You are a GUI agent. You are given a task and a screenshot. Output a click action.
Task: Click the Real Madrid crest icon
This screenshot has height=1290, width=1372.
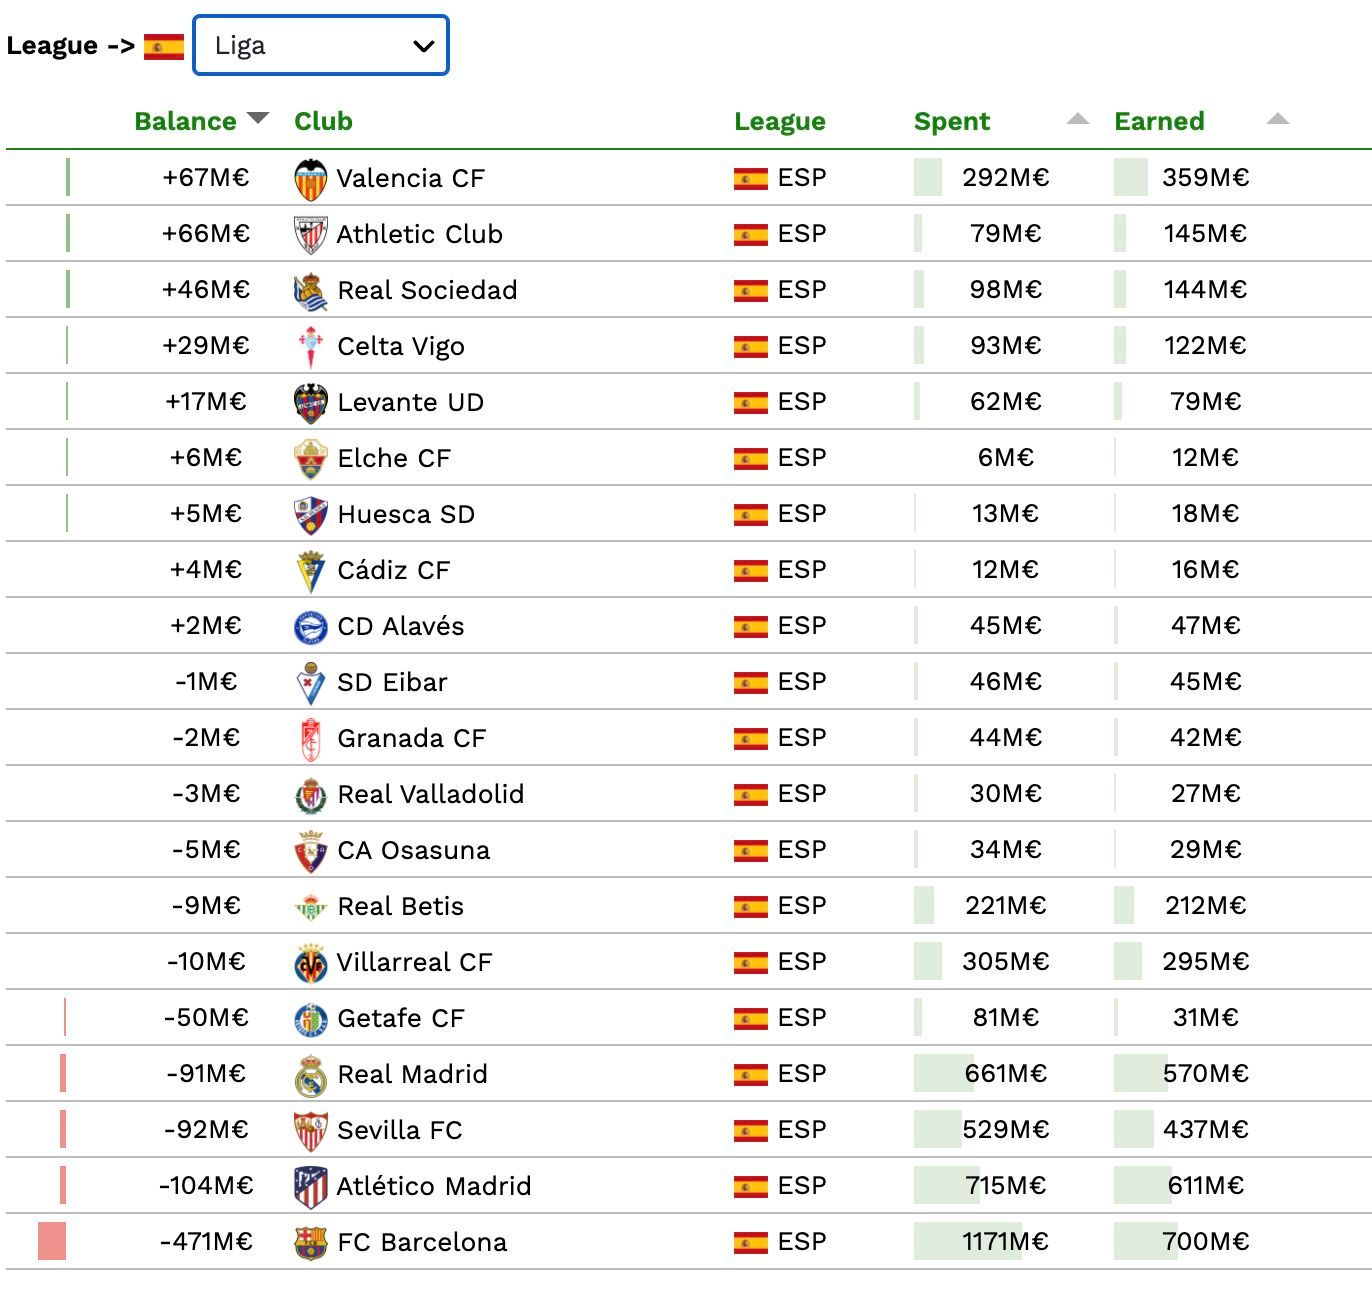pyautogui.click(x=310, y=1075)
